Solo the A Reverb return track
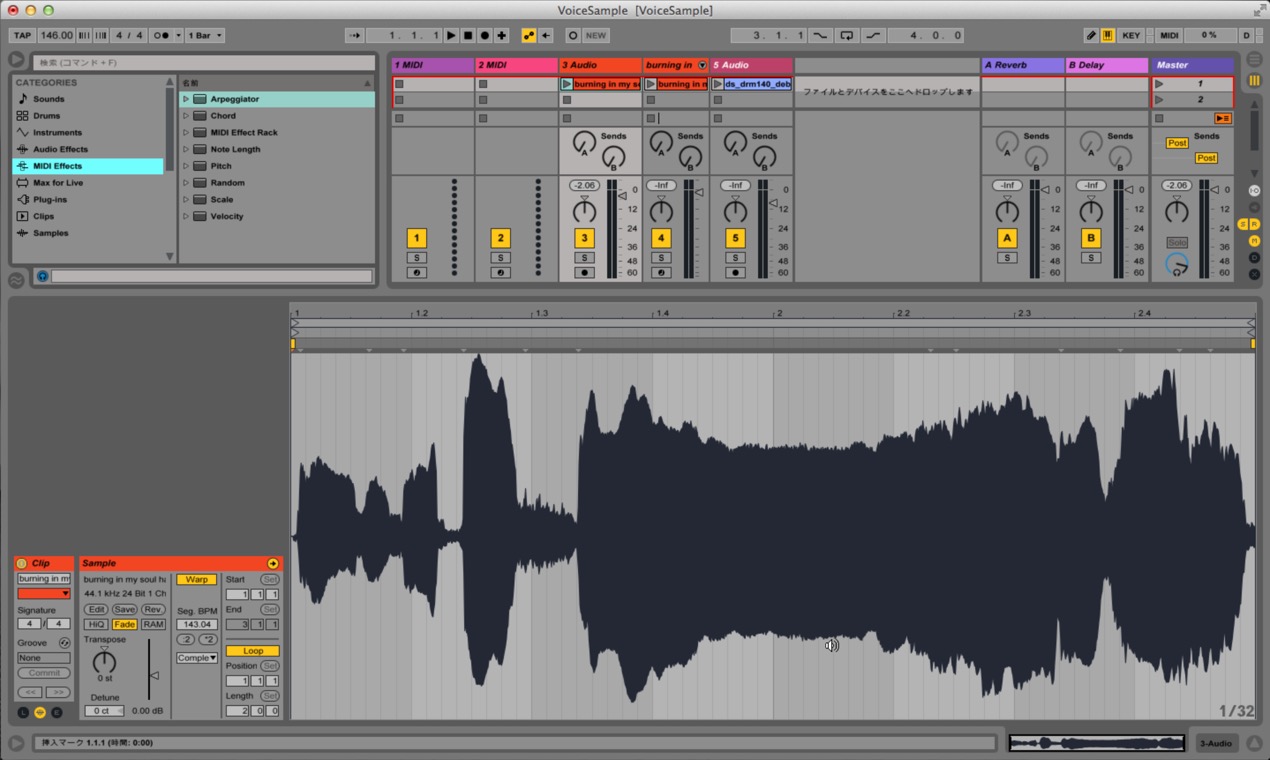The height and width of the screenshot is (760, 1270). click(1007, 258)
